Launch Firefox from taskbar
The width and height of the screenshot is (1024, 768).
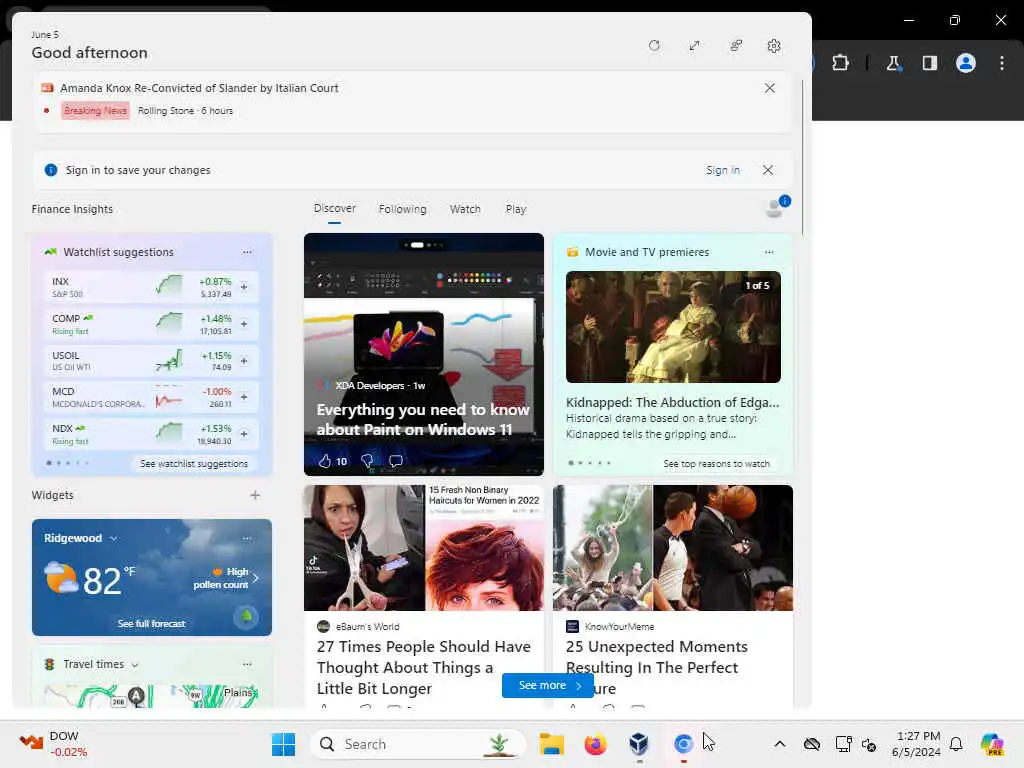coord(596,744)
